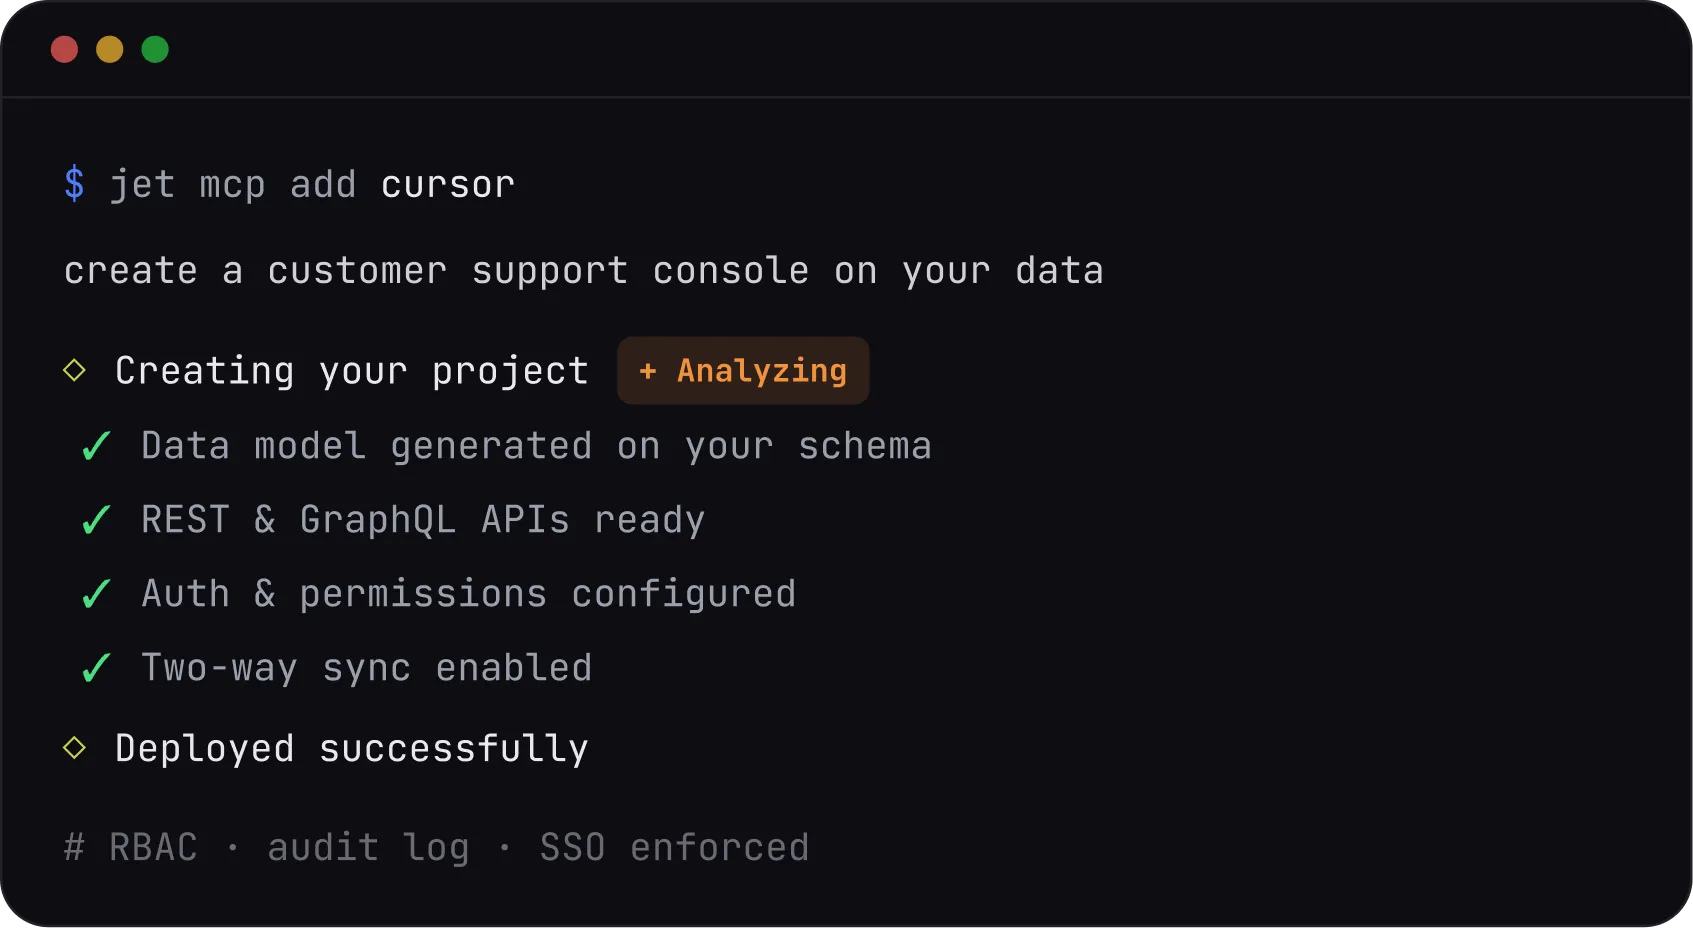
Task: Click the yellow minimize window dot
Action: click(x=110, y=49)
